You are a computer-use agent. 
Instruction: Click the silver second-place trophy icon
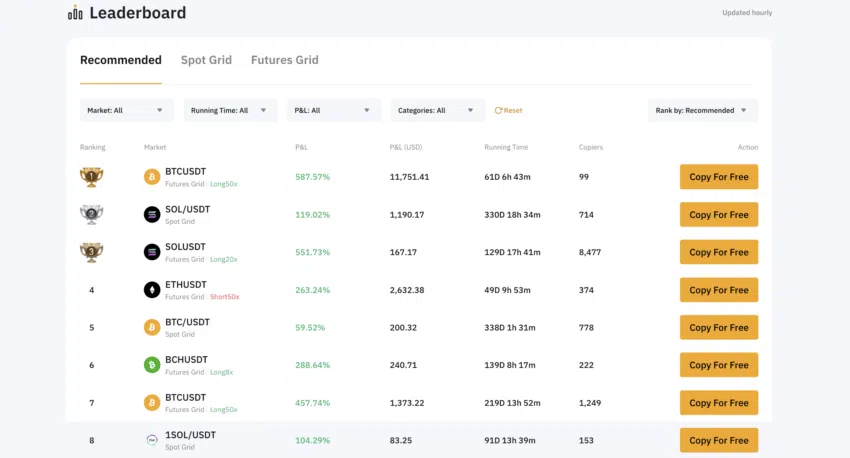tap(91, 214)
